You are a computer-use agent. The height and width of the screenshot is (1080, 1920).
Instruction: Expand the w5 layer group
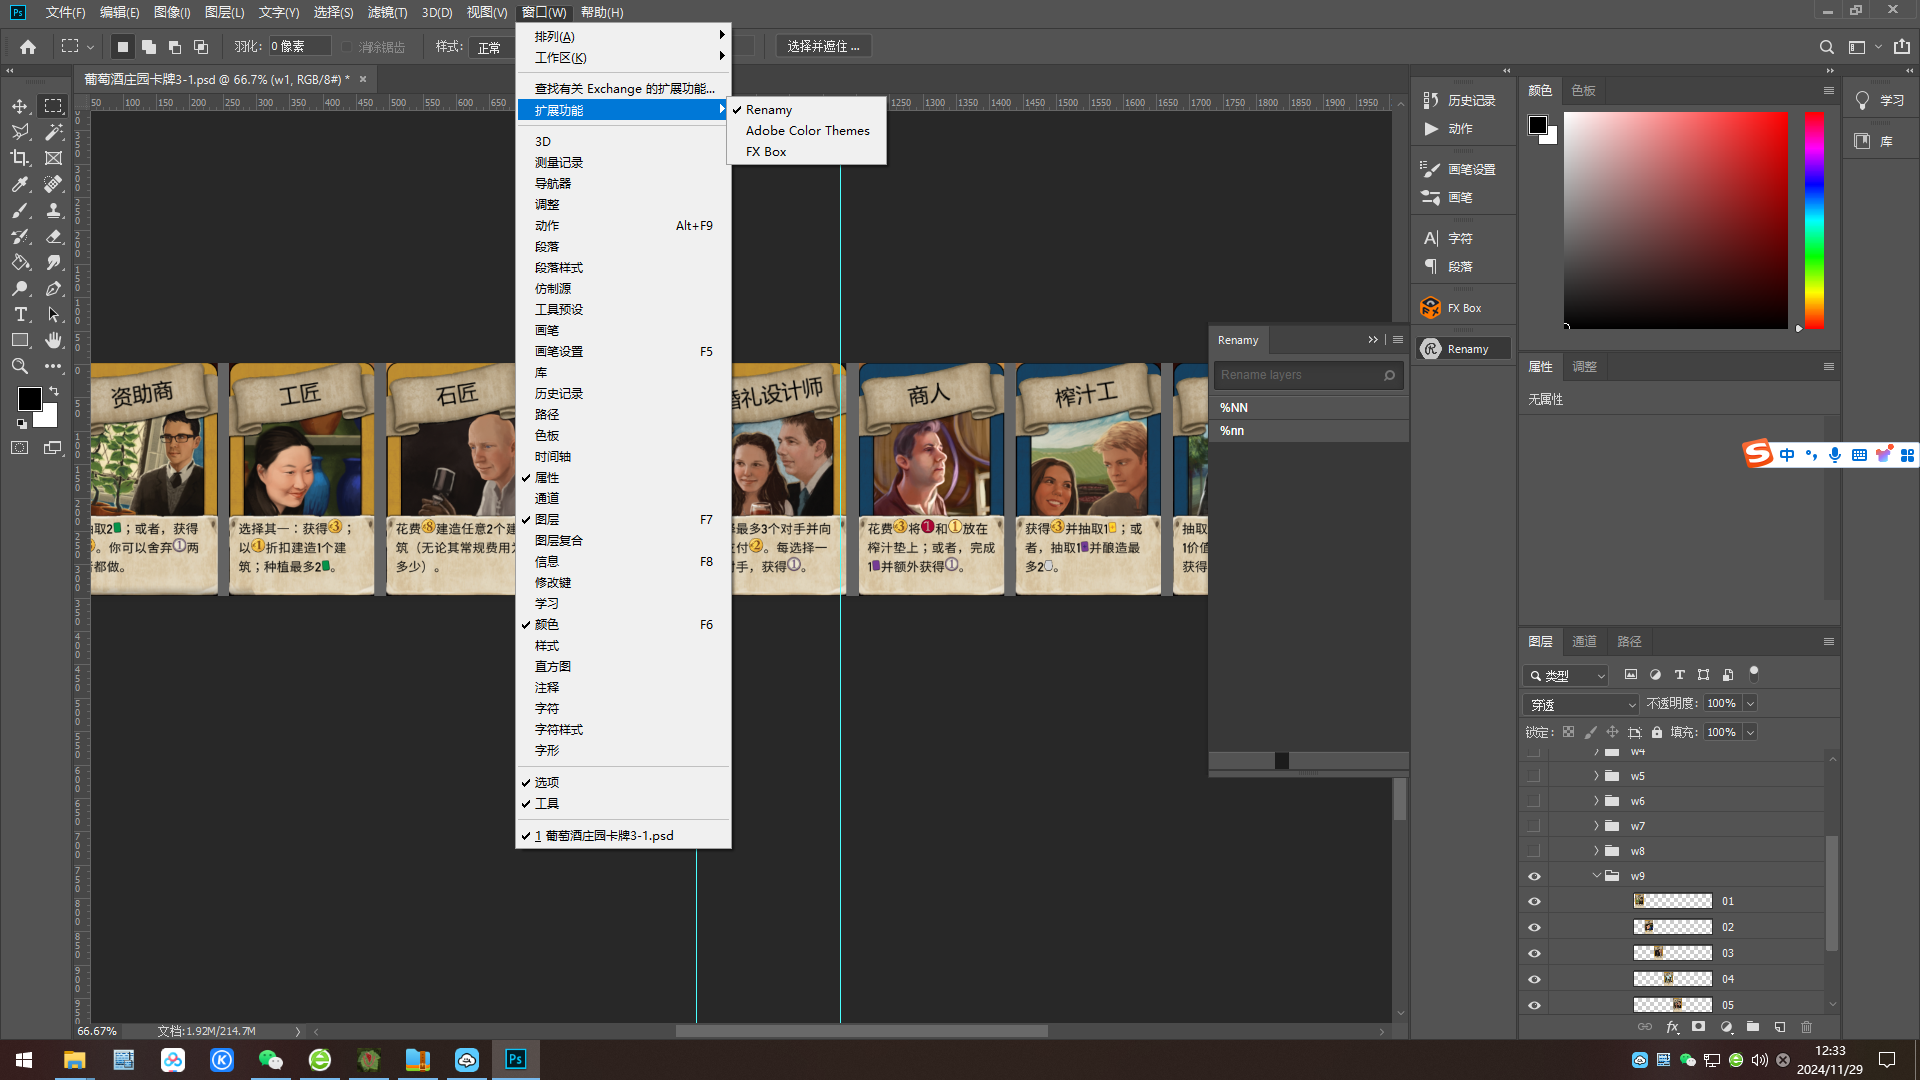point(1596,776)
